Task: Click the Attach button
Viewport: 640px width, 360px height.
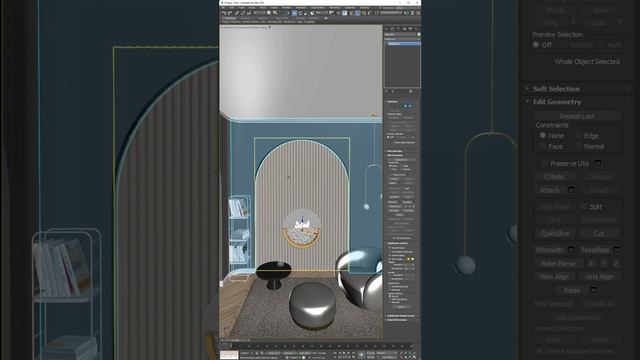Action: pyautogui.click(x=393, y=183)
